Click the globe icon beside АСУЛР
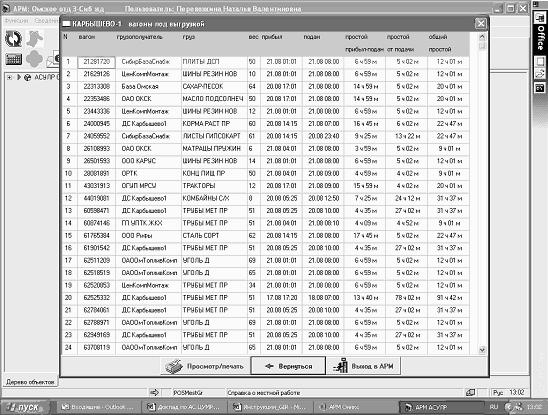 [27, 78]
